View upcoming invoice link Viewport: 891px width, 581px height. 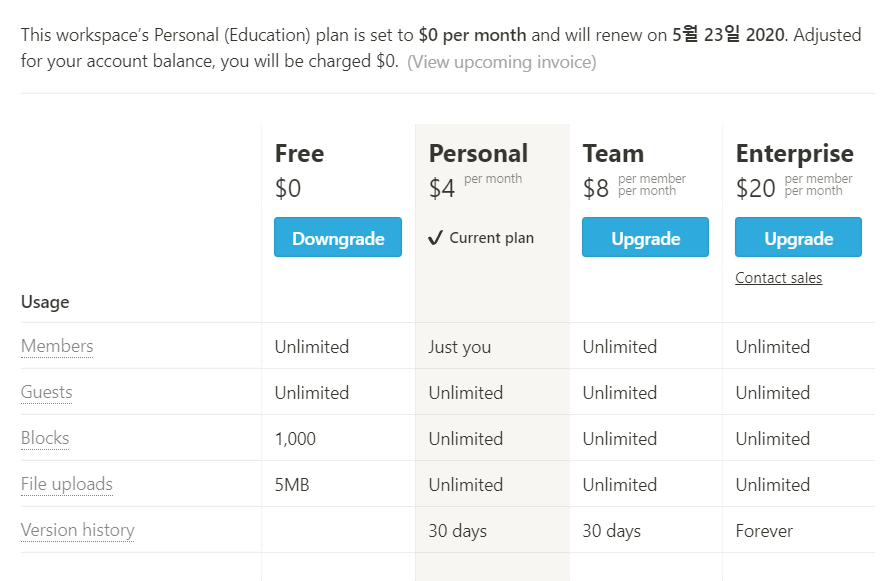coord(502,62)
